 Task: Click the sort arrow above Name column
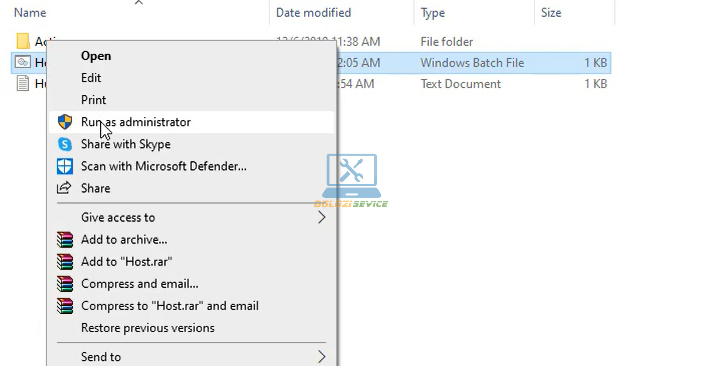point(139,3)
